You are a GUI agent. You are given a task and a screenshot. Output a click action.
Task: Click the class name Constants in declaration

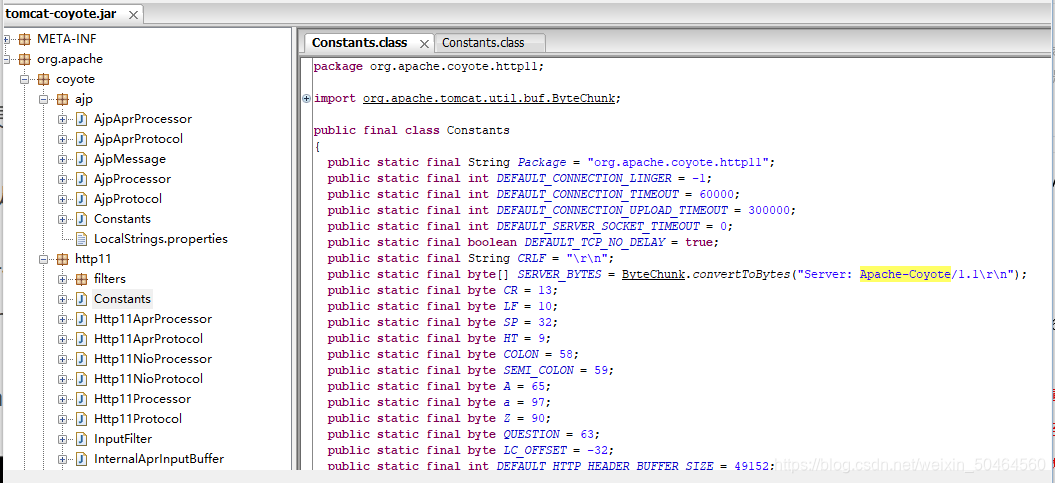point(478,130)
